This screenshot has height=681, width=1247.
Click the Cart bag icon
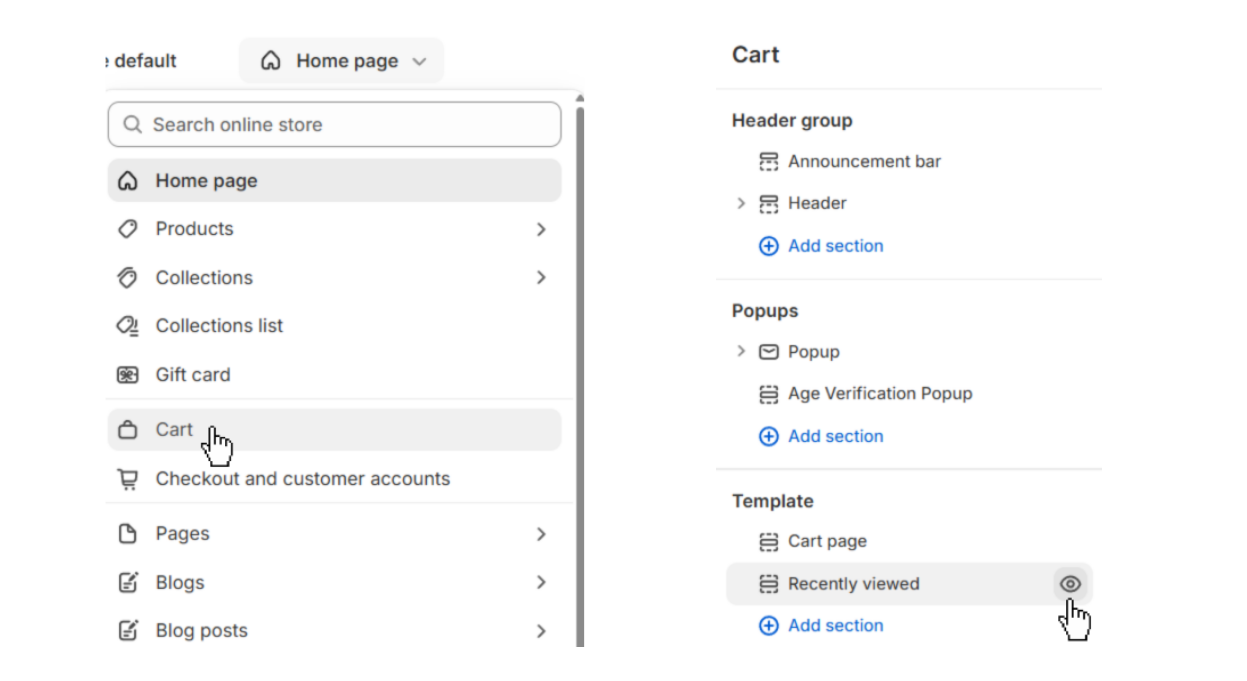point(128,428)
